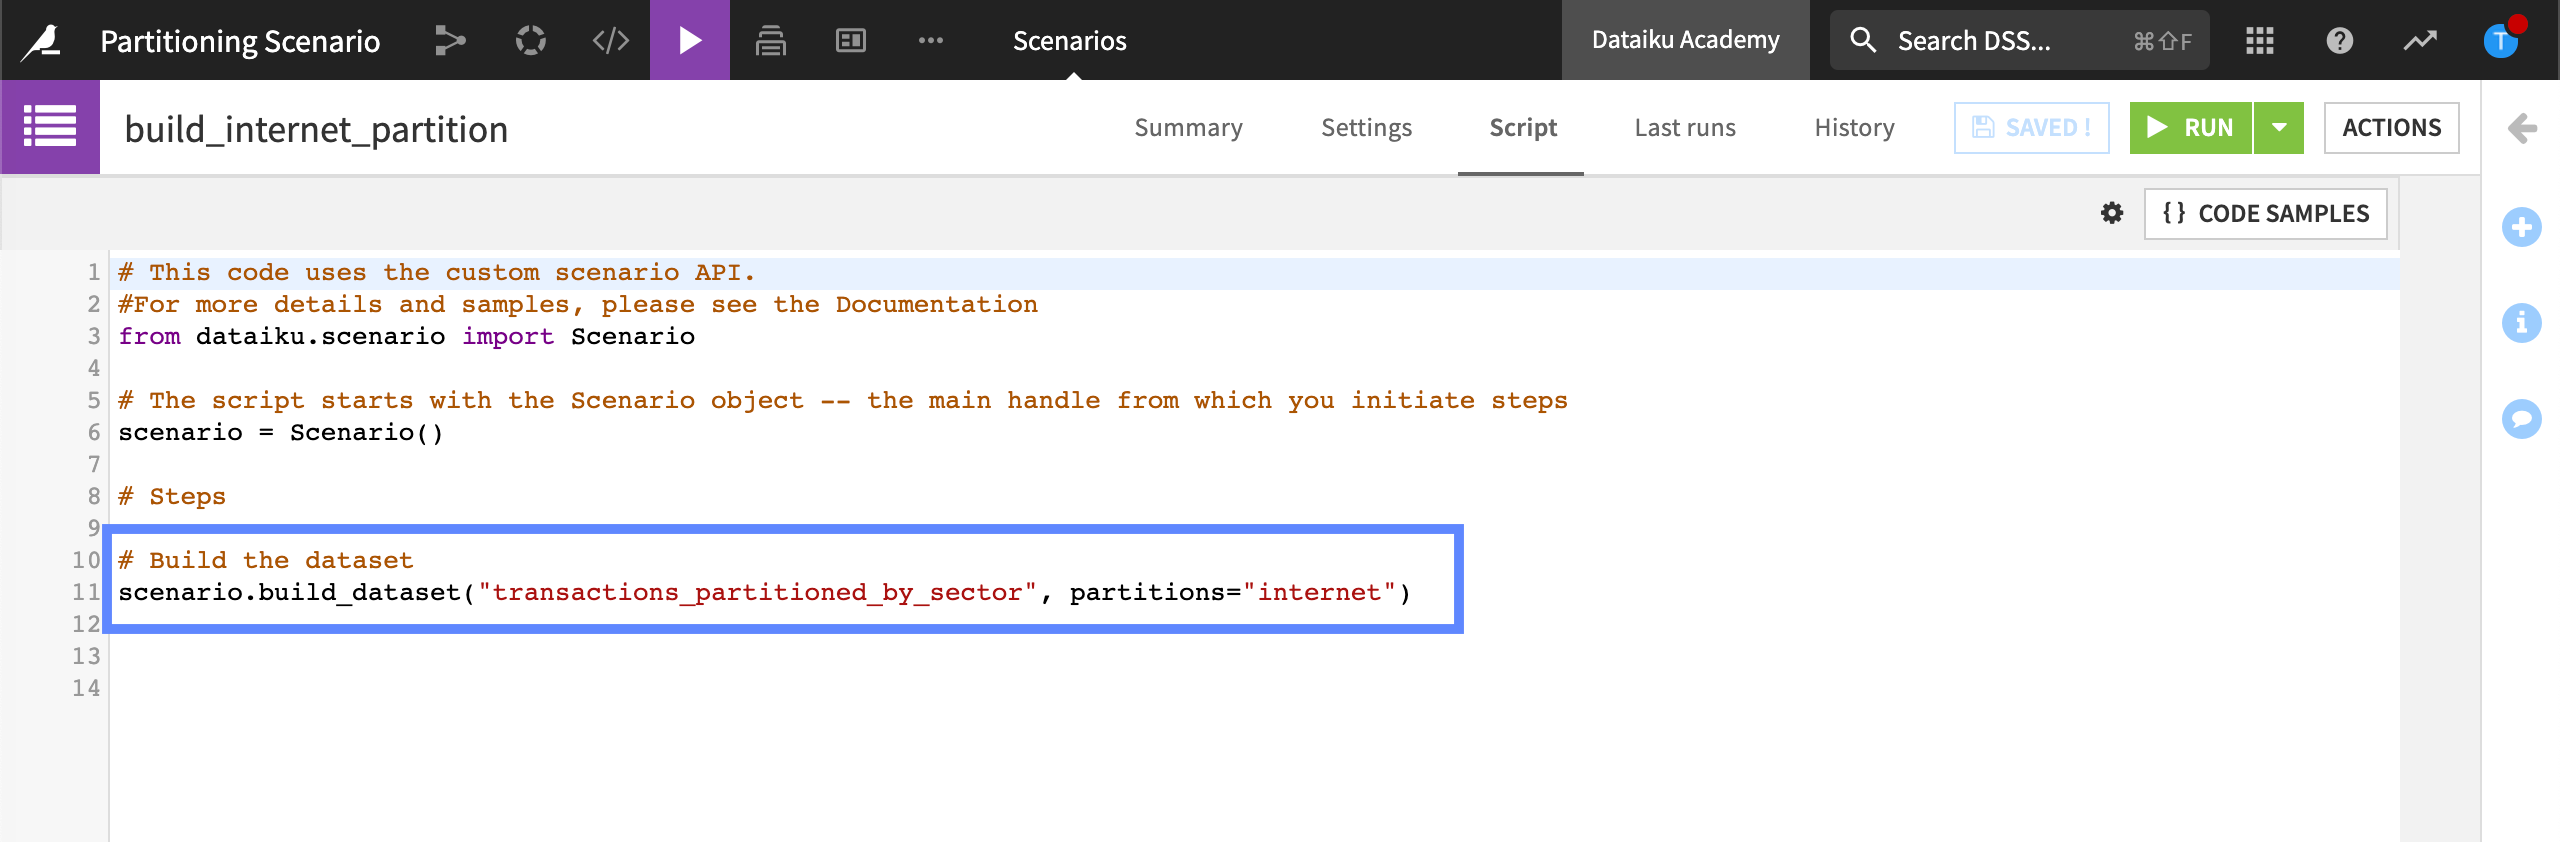Switch to the Settings tab

(x=1366, y=128)
